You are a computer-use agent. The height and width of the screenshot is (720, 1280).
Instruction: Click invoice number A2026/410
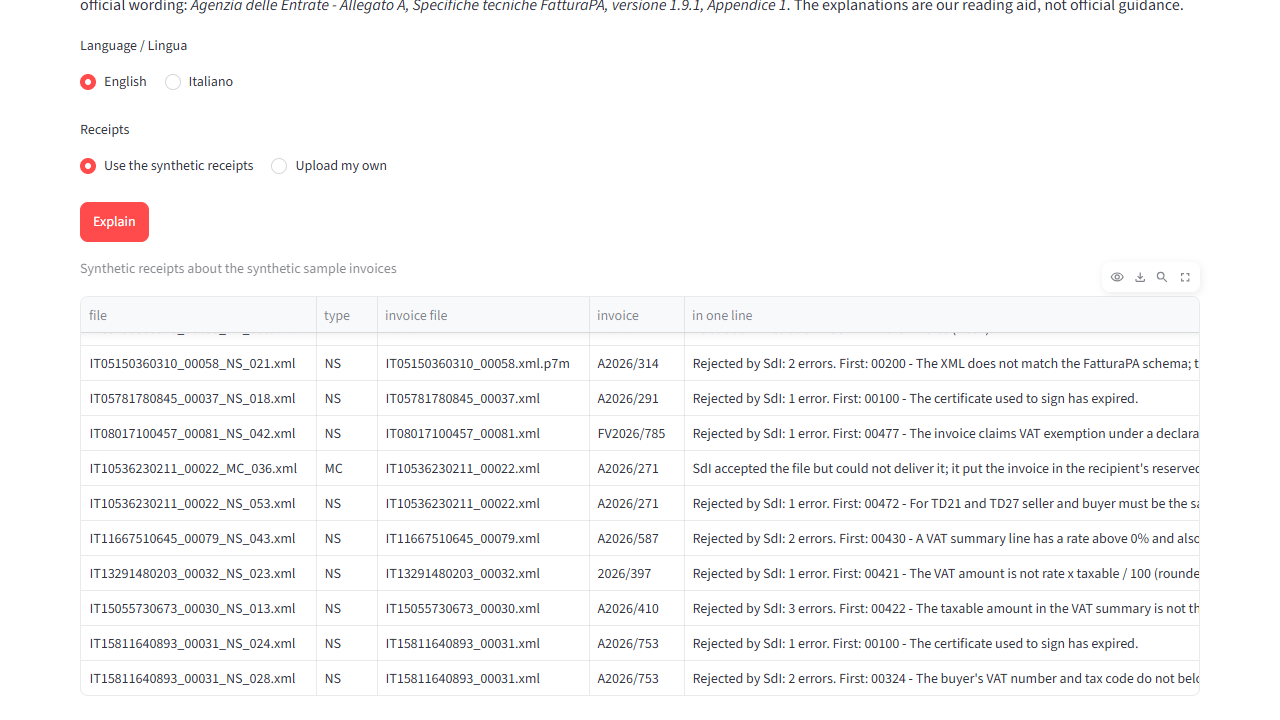pyautogui.click(x=637, y=609)
